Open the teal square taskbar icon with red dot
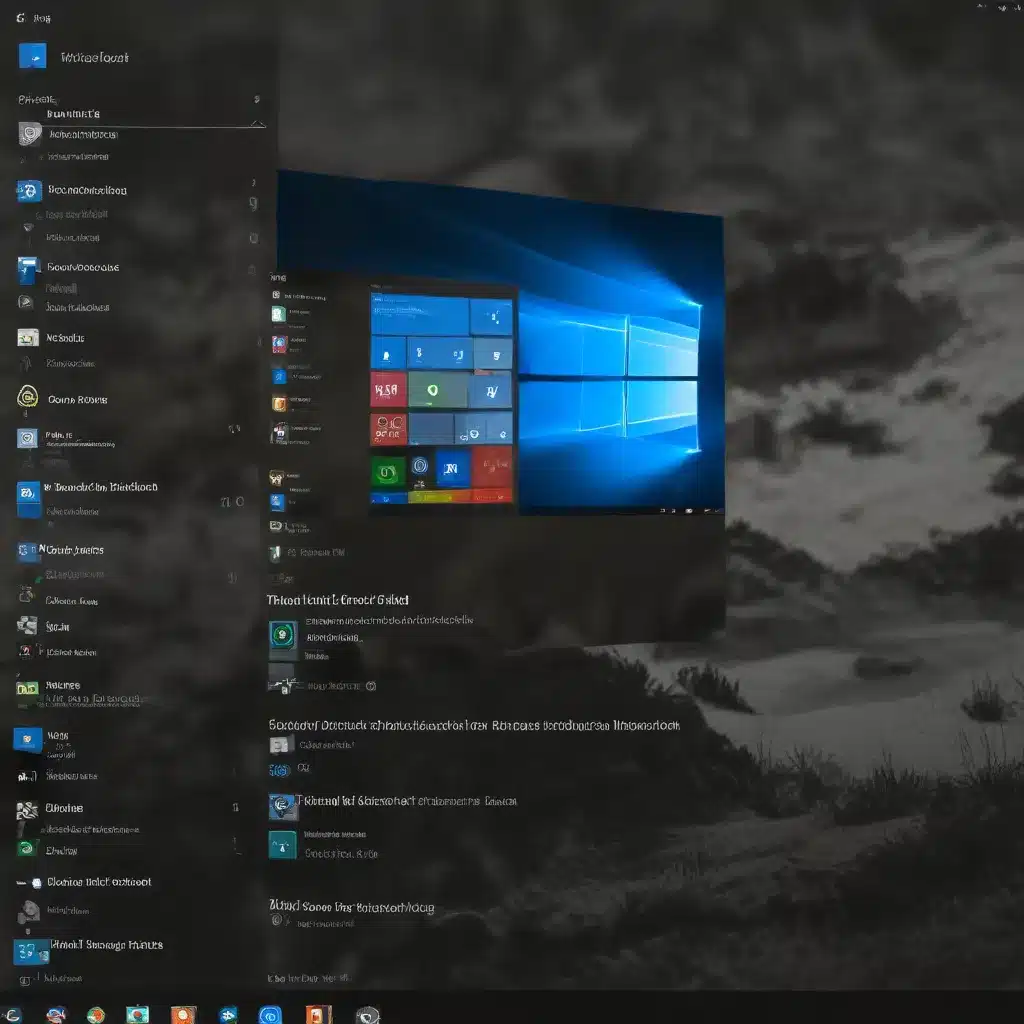Viewport: 1024px width, 1024px height. 138,1014
